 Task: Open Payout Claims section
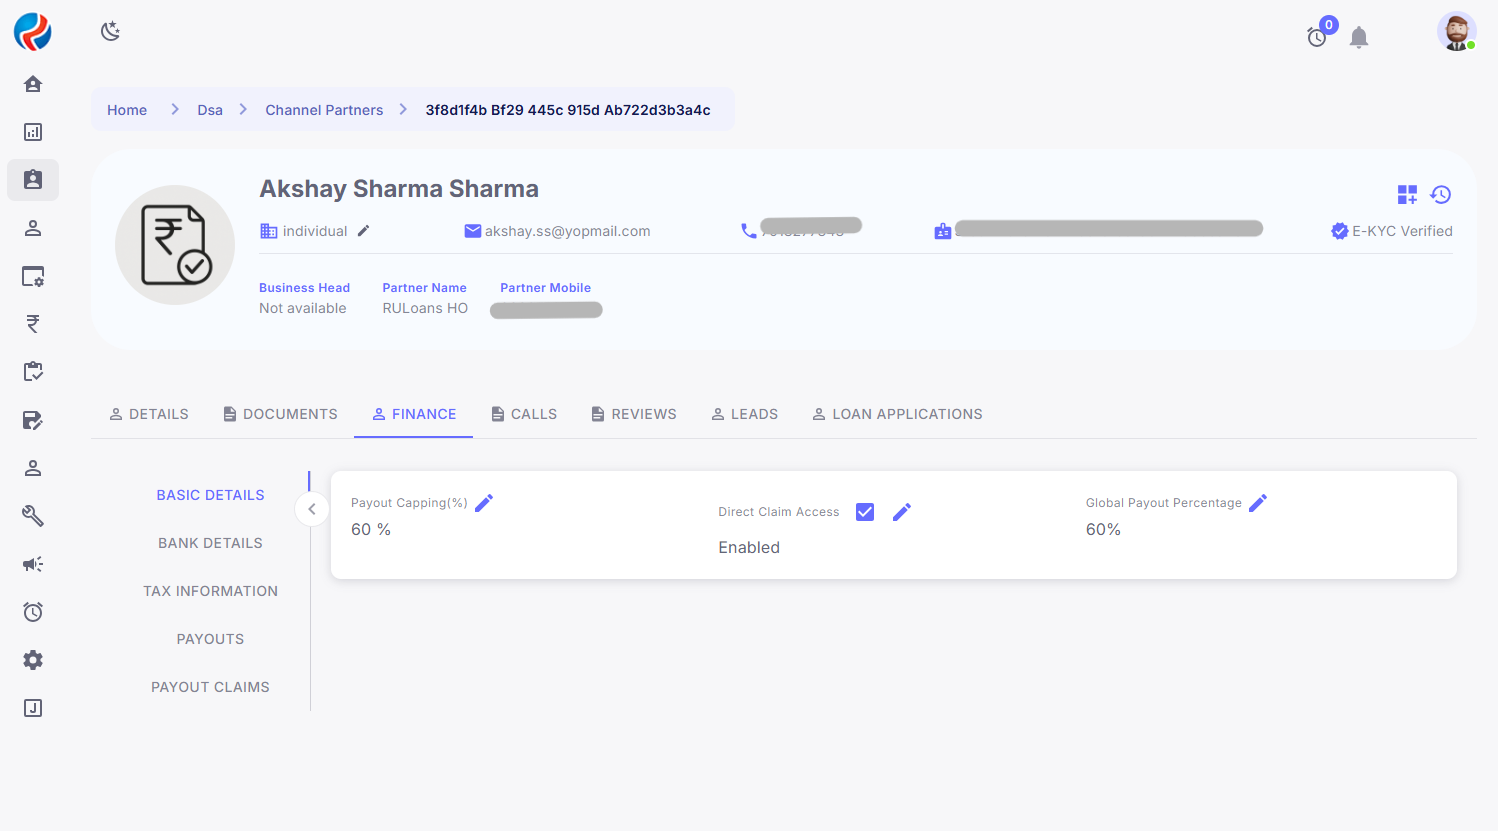coord(210,687)
